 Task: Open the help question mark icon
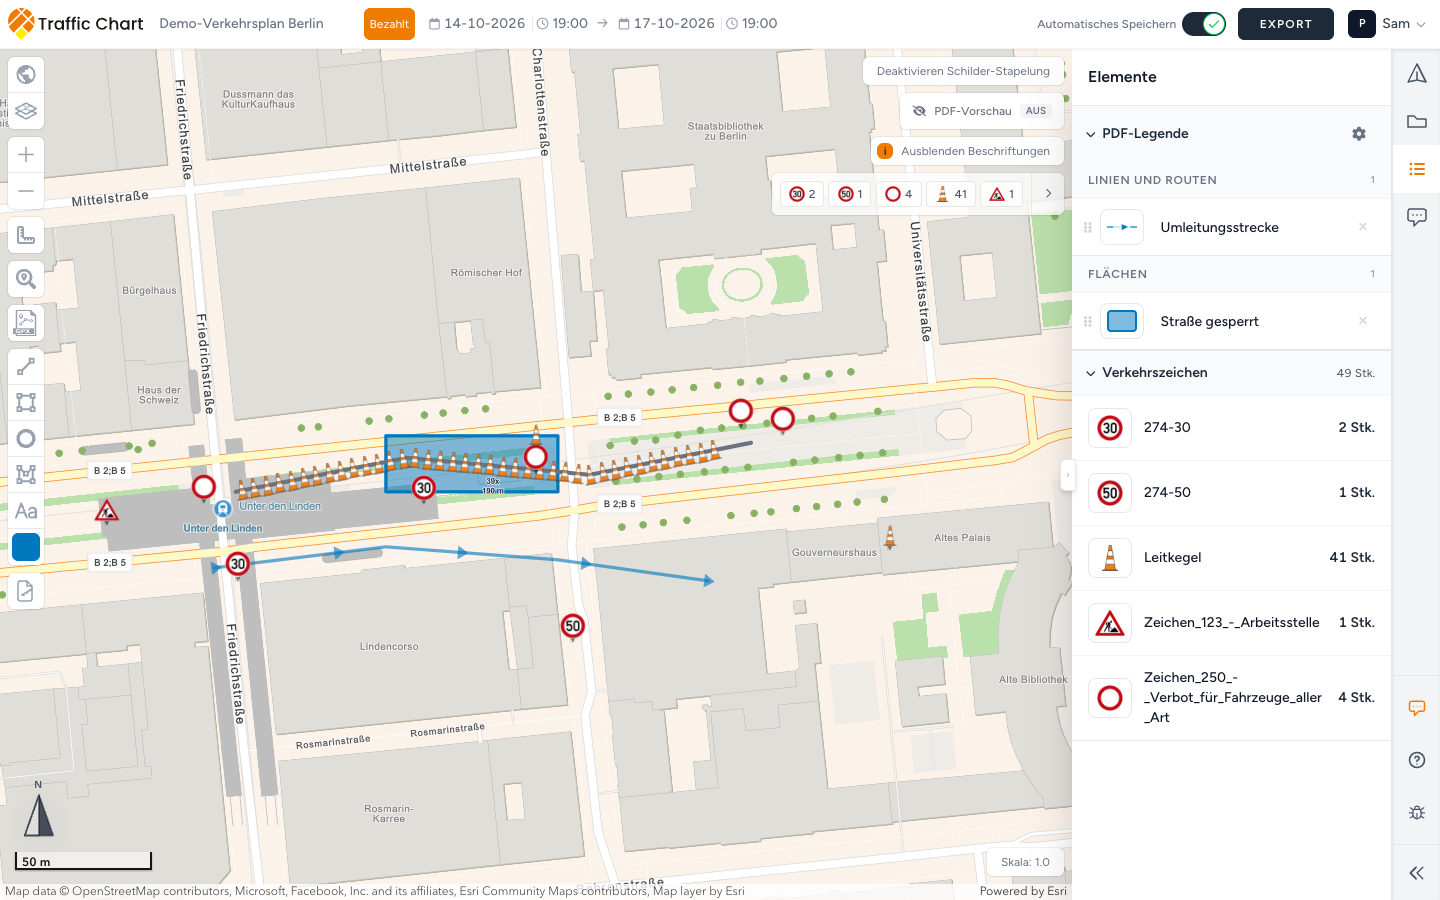click(1417, 760)
